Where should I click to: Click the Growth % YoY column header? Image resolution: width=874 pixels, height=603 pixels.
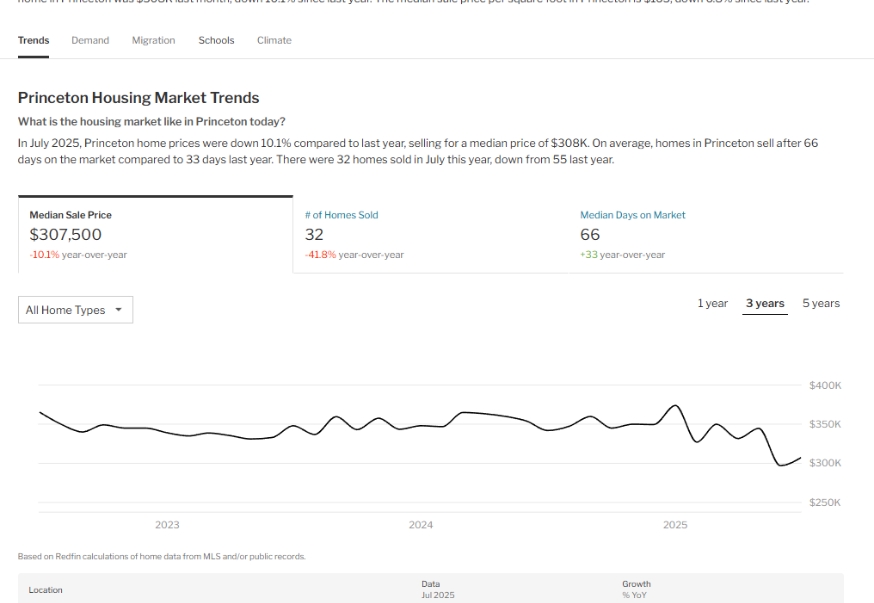point(636,589)
